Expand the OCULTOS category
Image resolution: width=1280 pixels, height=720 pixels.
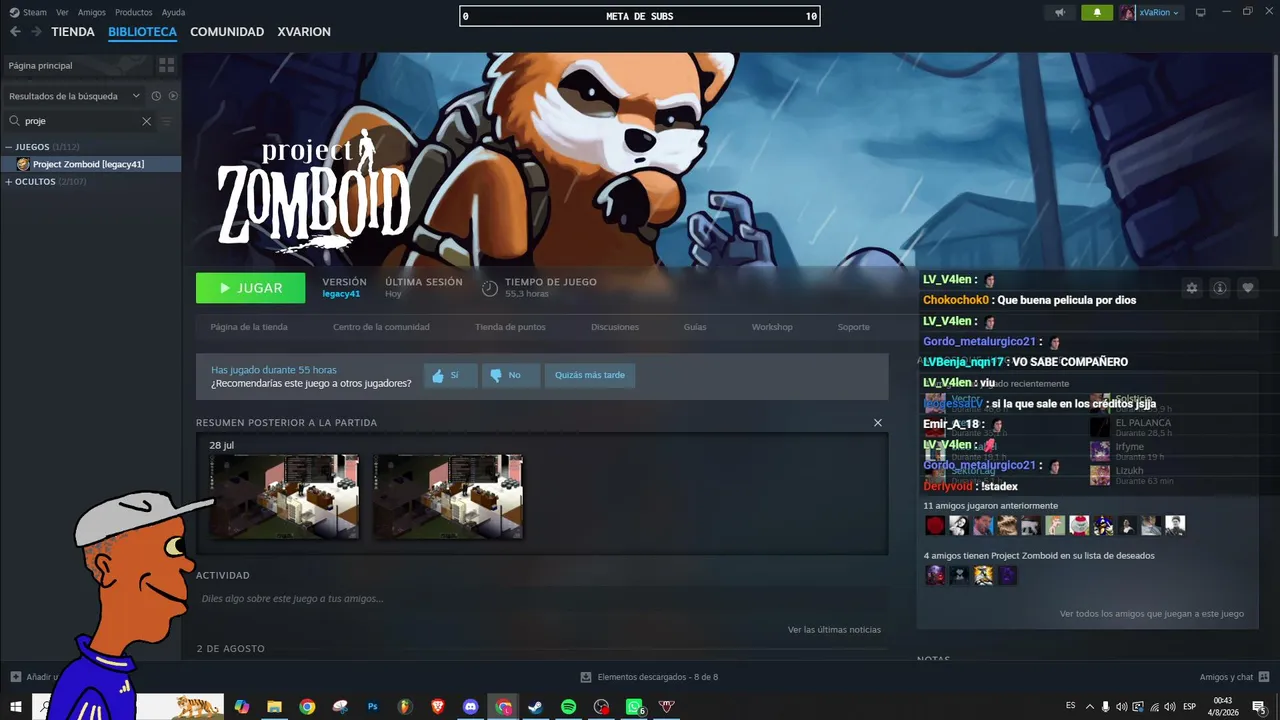click(x=9, y=182)
